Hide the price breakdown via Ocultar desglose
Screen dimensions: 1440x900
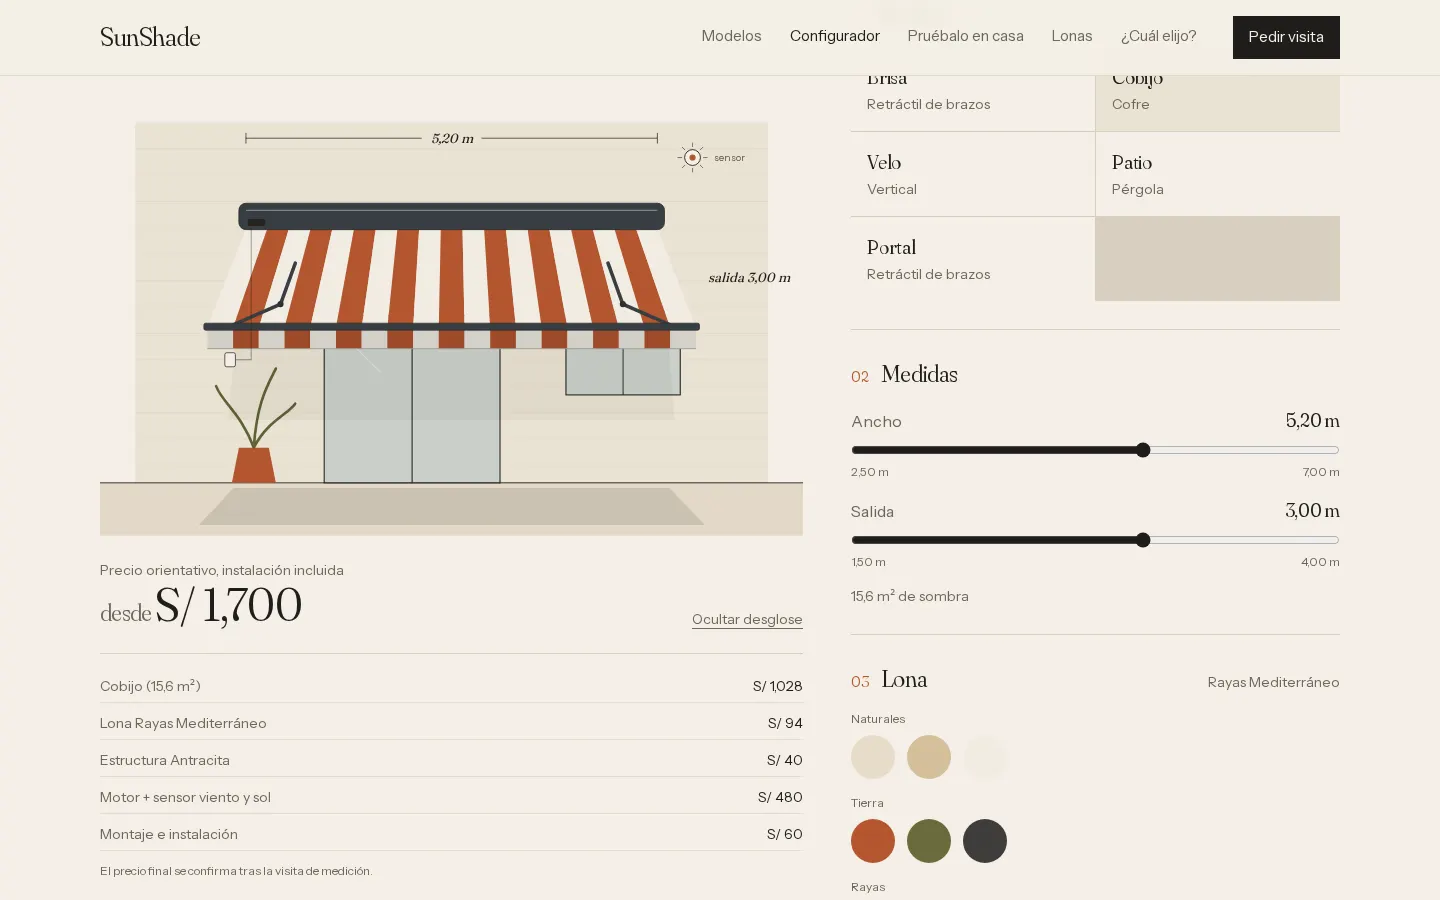pyautogui.click(x=747, y=619)
